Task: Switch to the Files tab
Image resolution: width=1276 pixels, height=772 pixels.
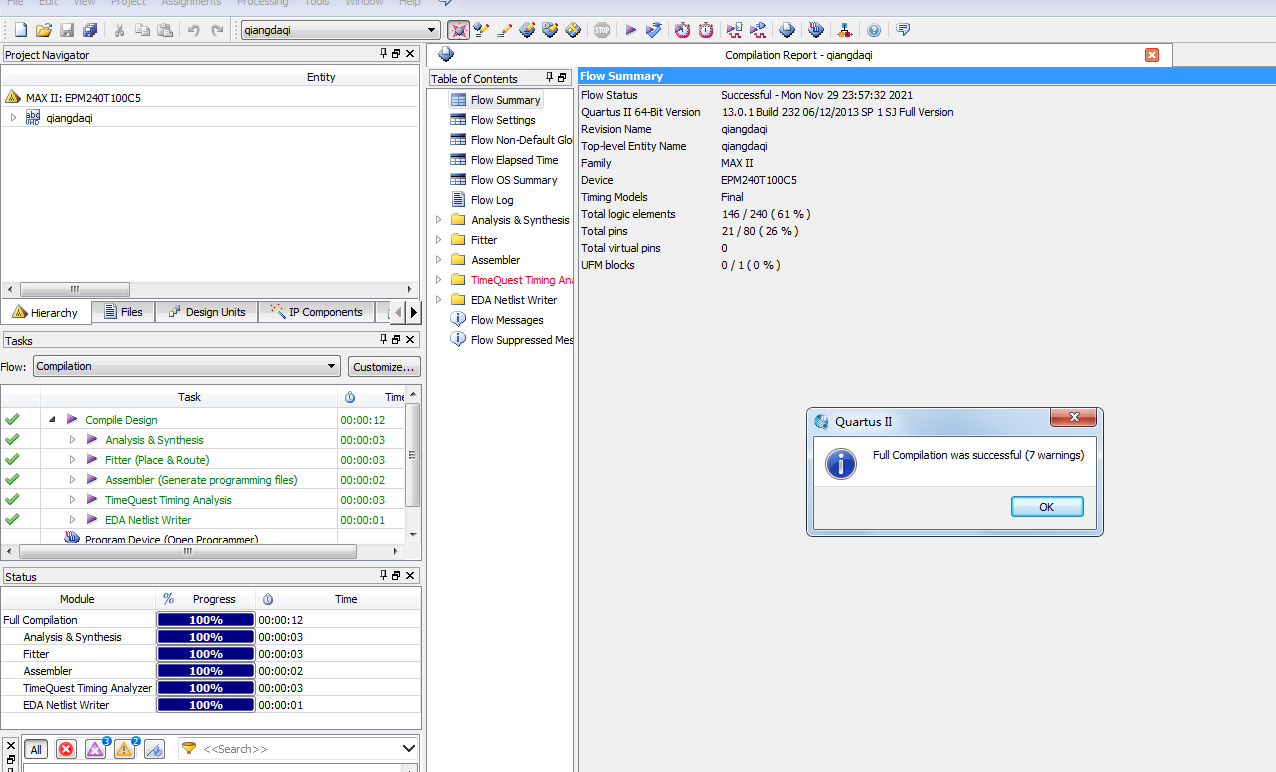Action: [122, 312]
